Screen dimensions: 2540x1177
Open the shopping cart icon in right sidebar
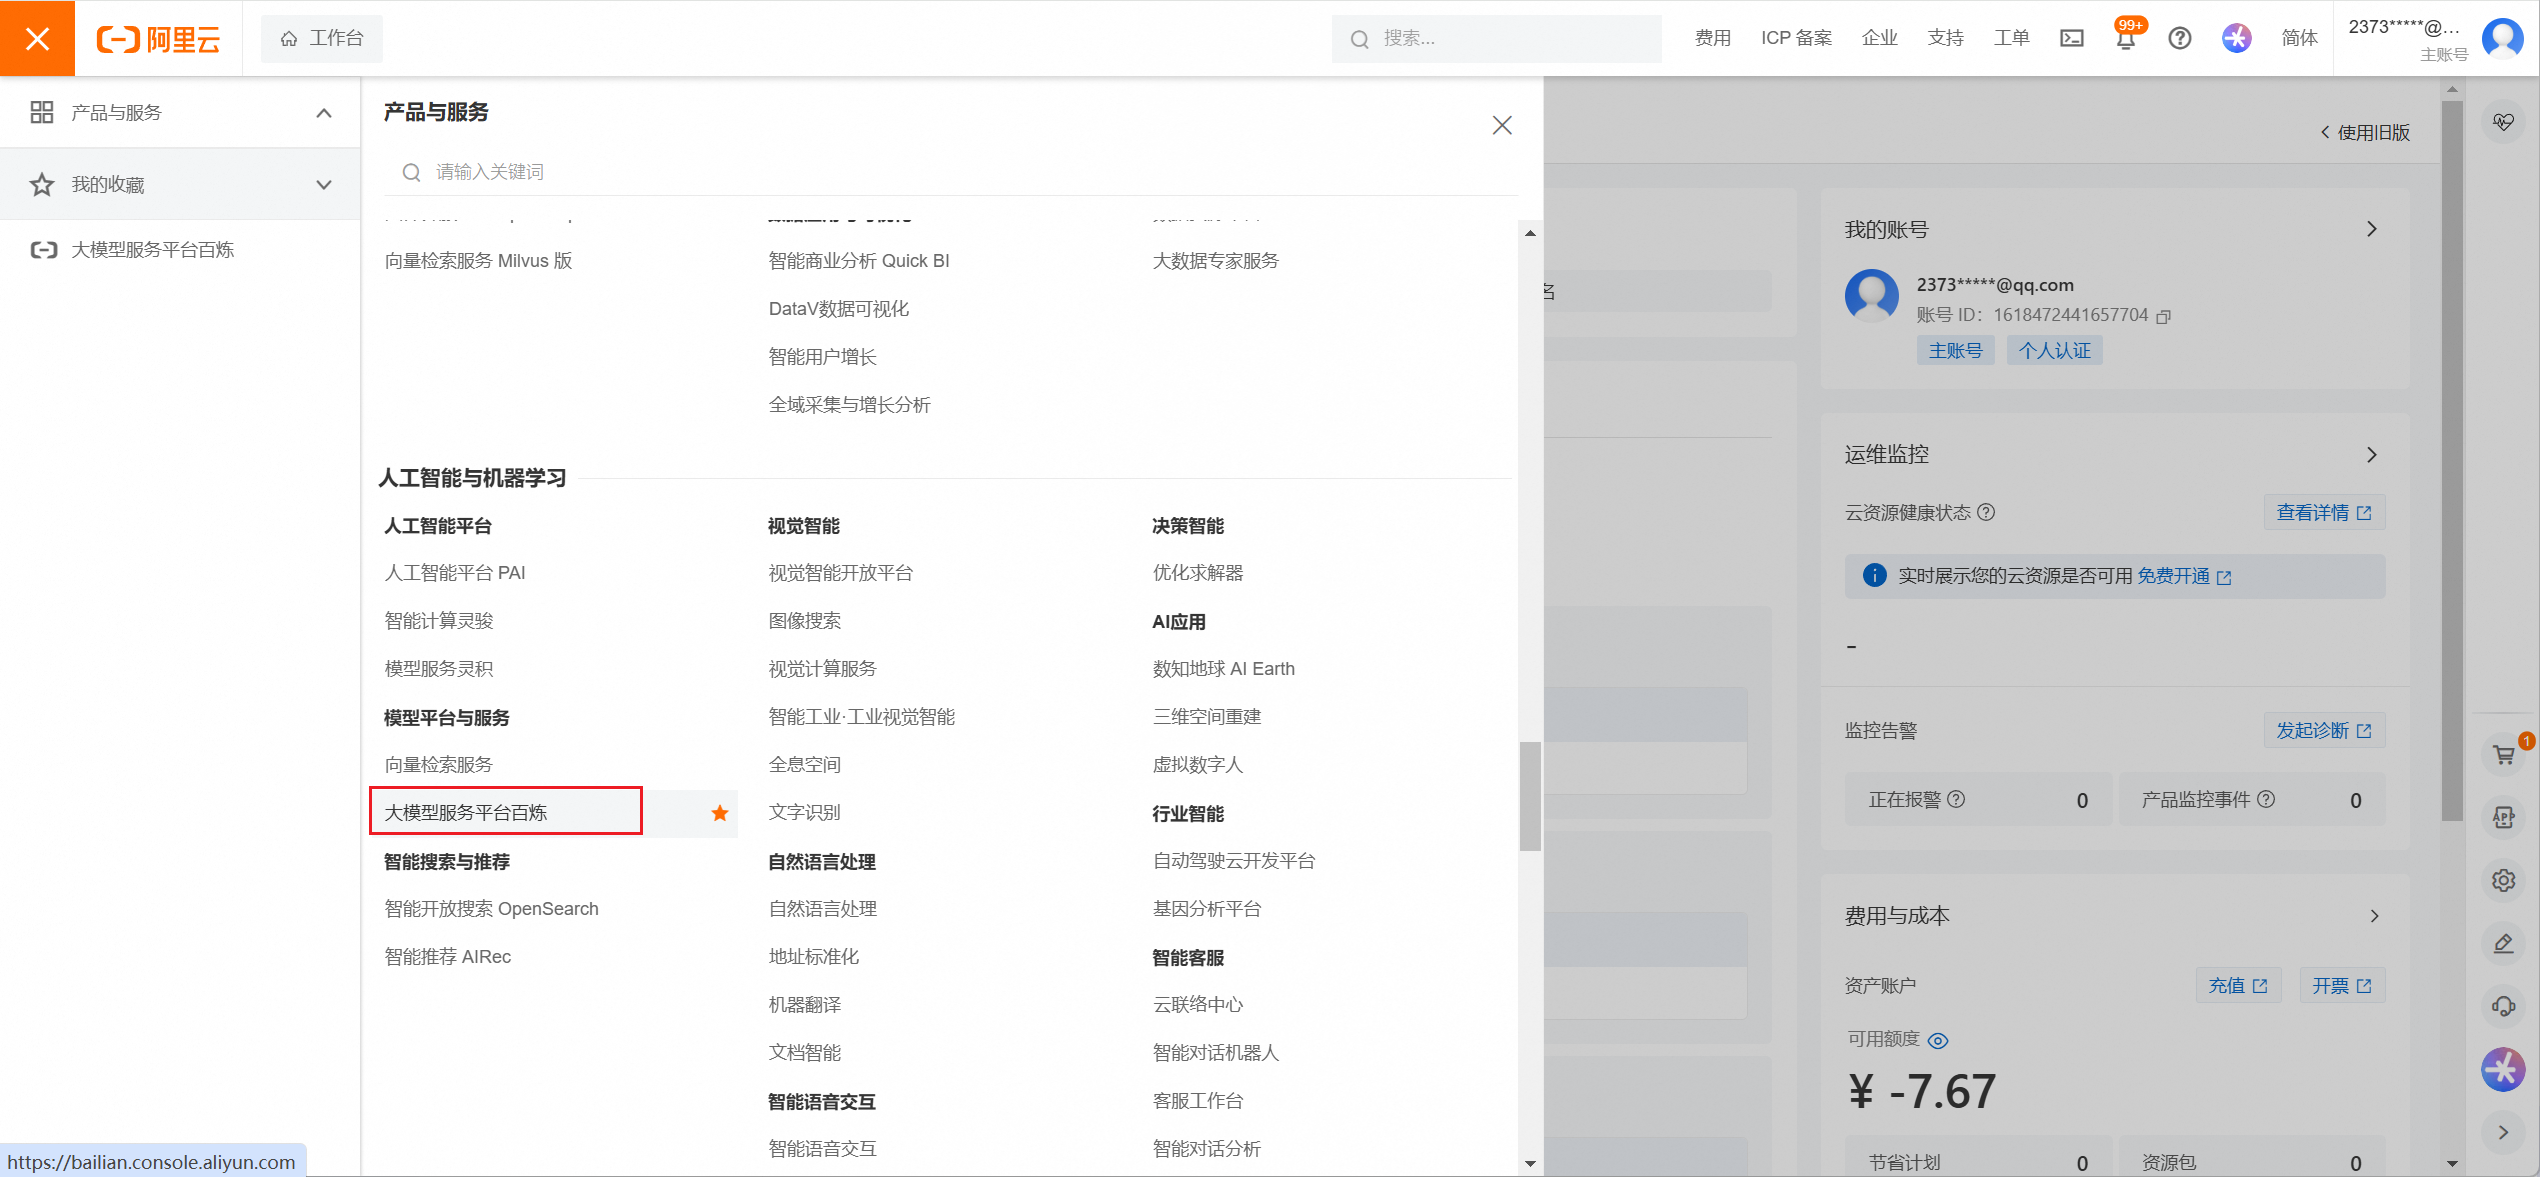2504,755
